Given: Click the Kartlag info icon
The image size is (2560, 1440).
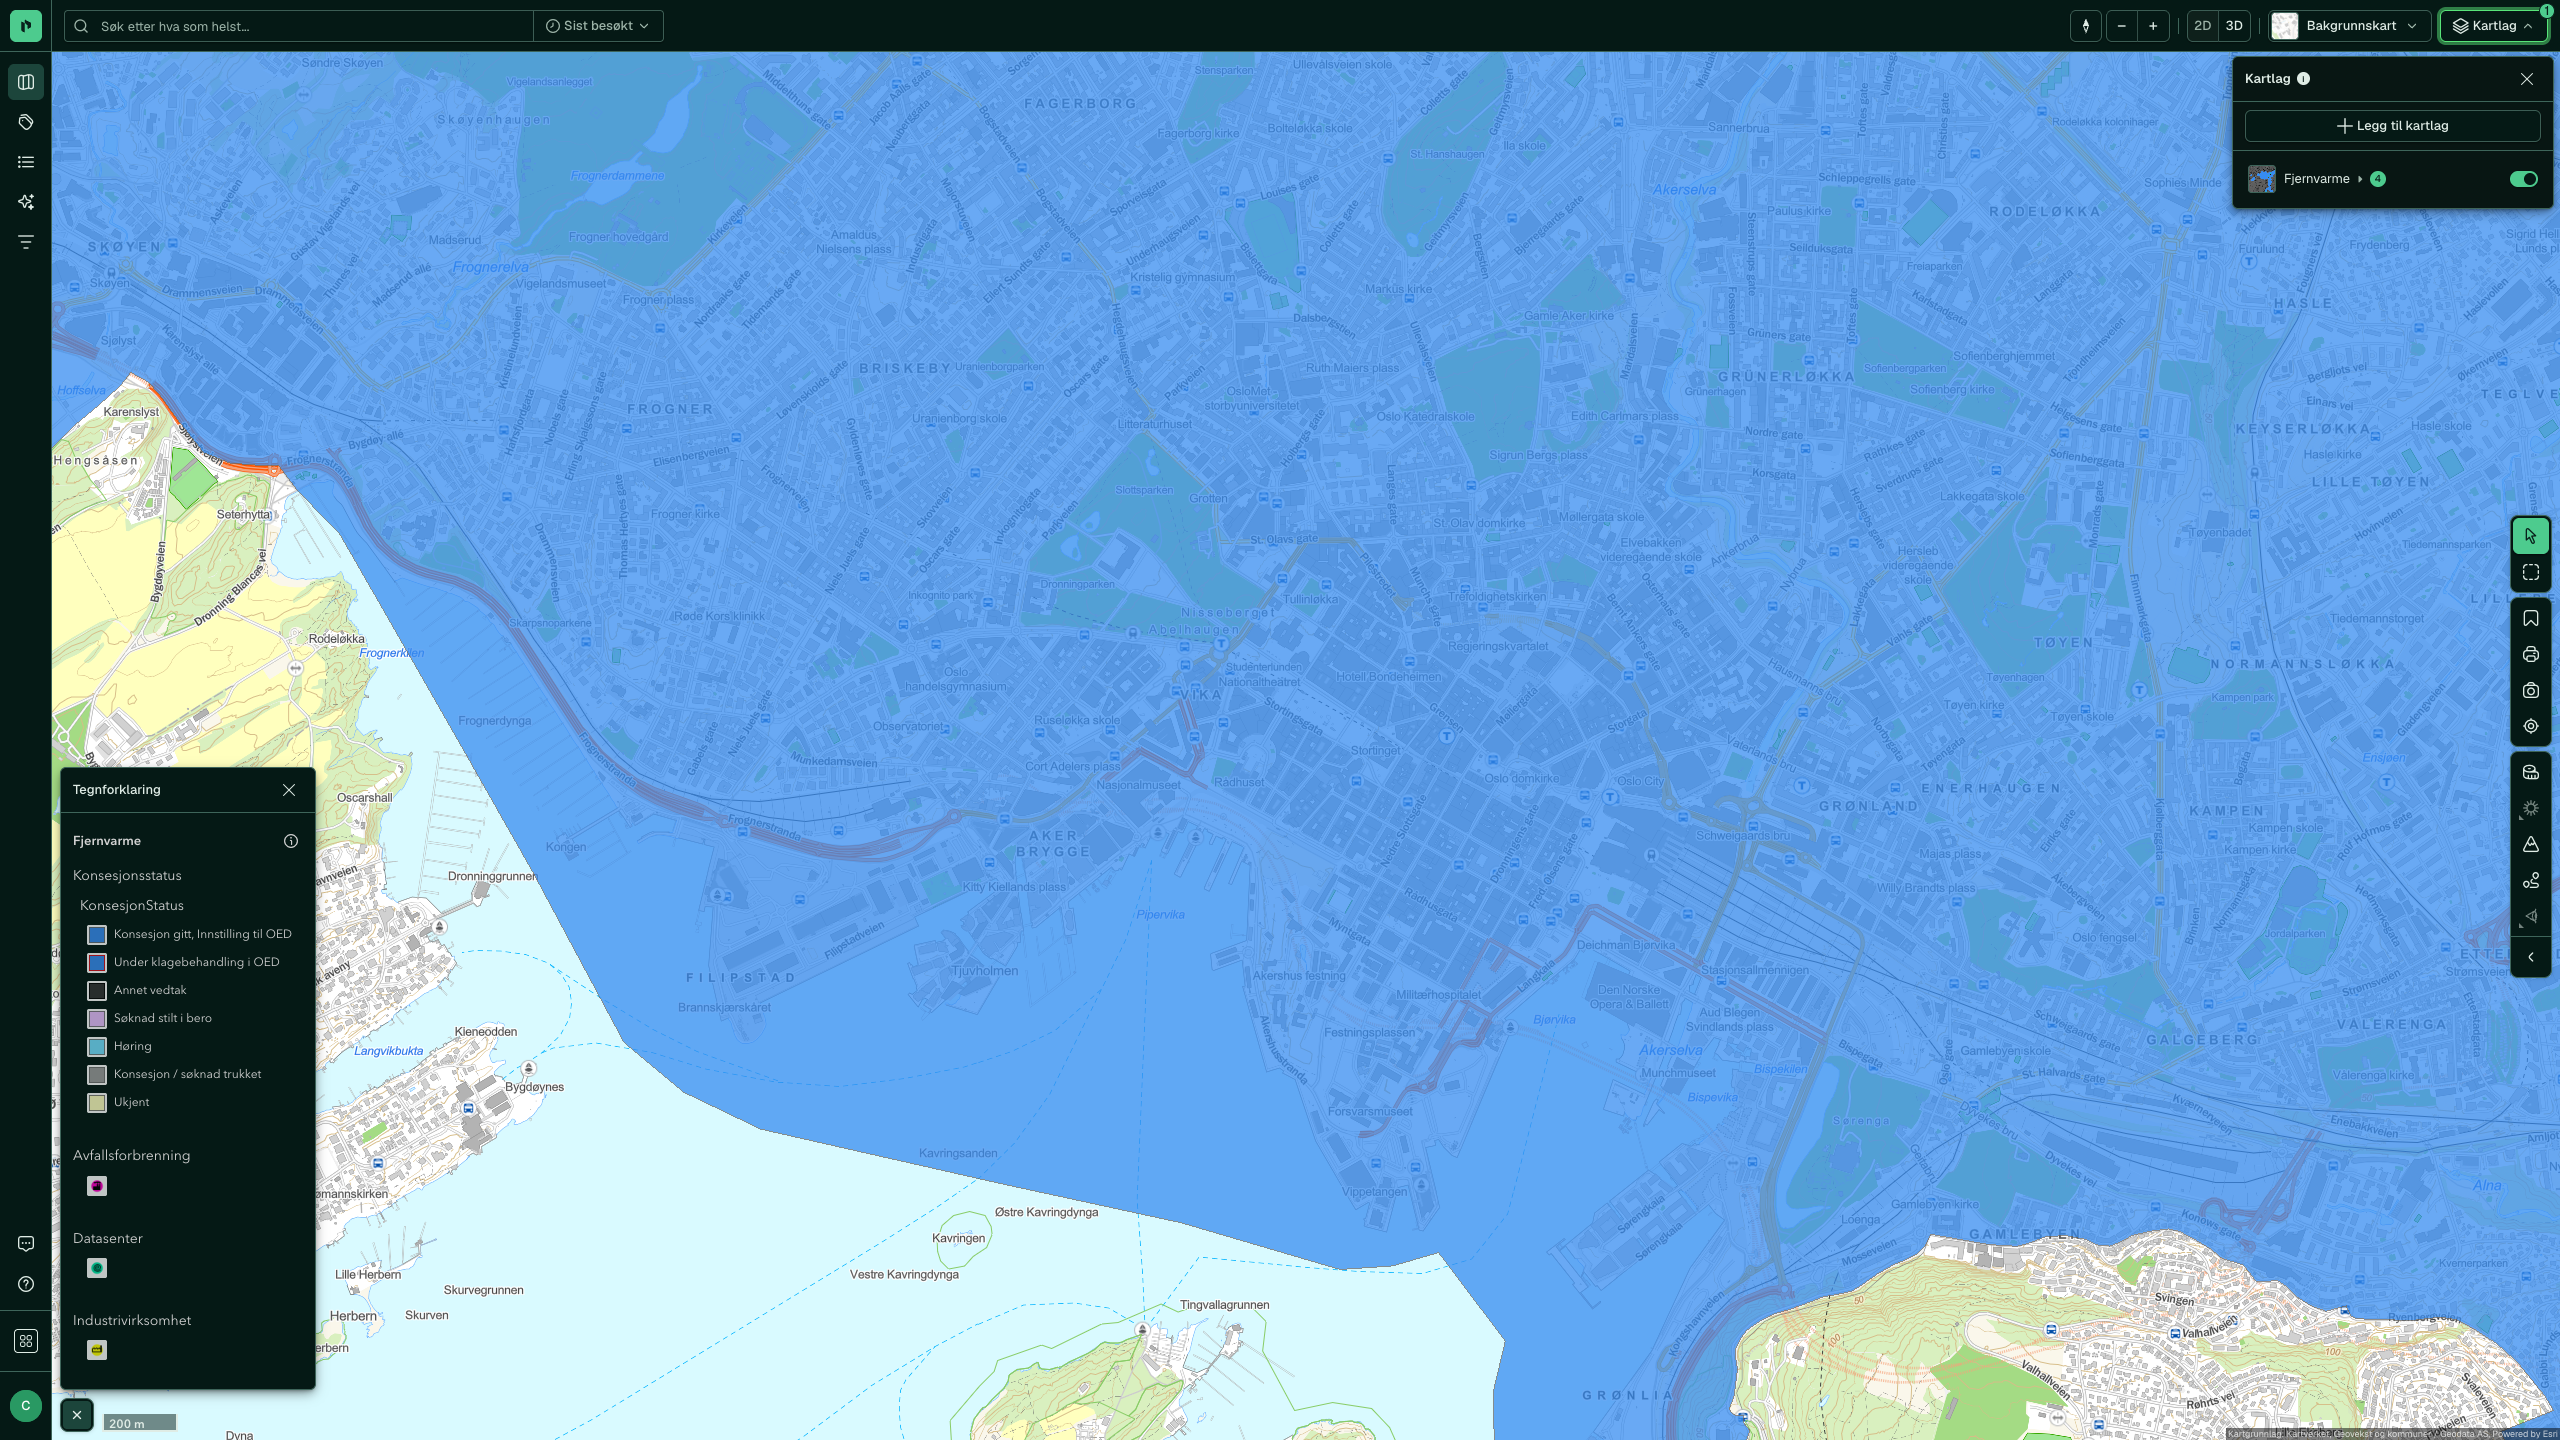Looking at the screenshot, I should pos(2303,79).
